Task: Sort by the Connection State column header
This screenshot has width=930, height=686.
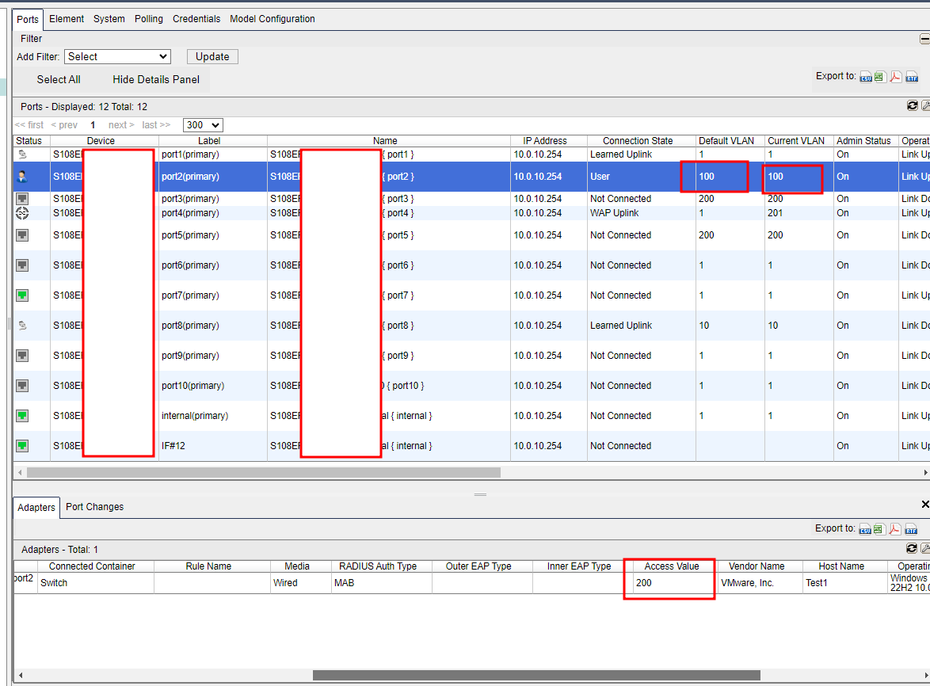Action: (x=637, y=141)
